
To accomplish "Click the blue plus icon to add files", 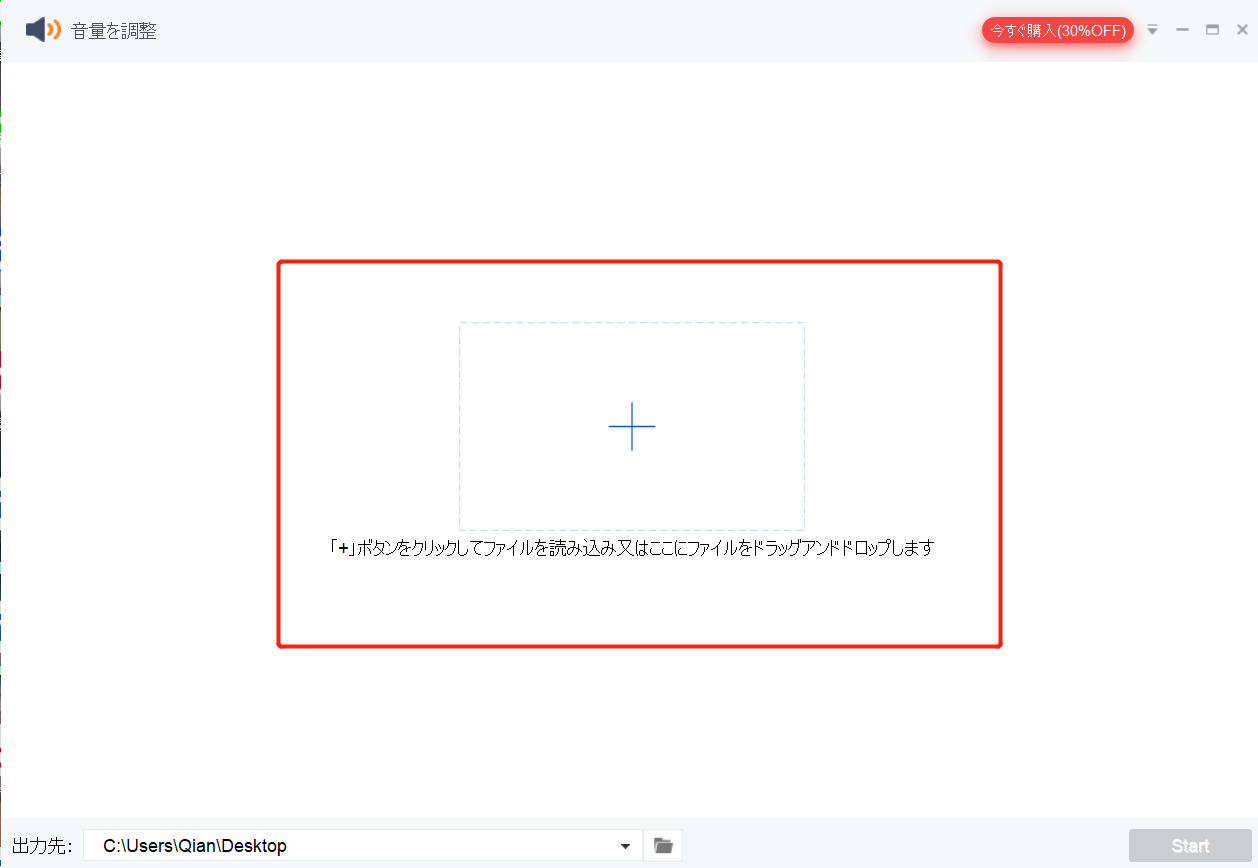I will 632,426.
